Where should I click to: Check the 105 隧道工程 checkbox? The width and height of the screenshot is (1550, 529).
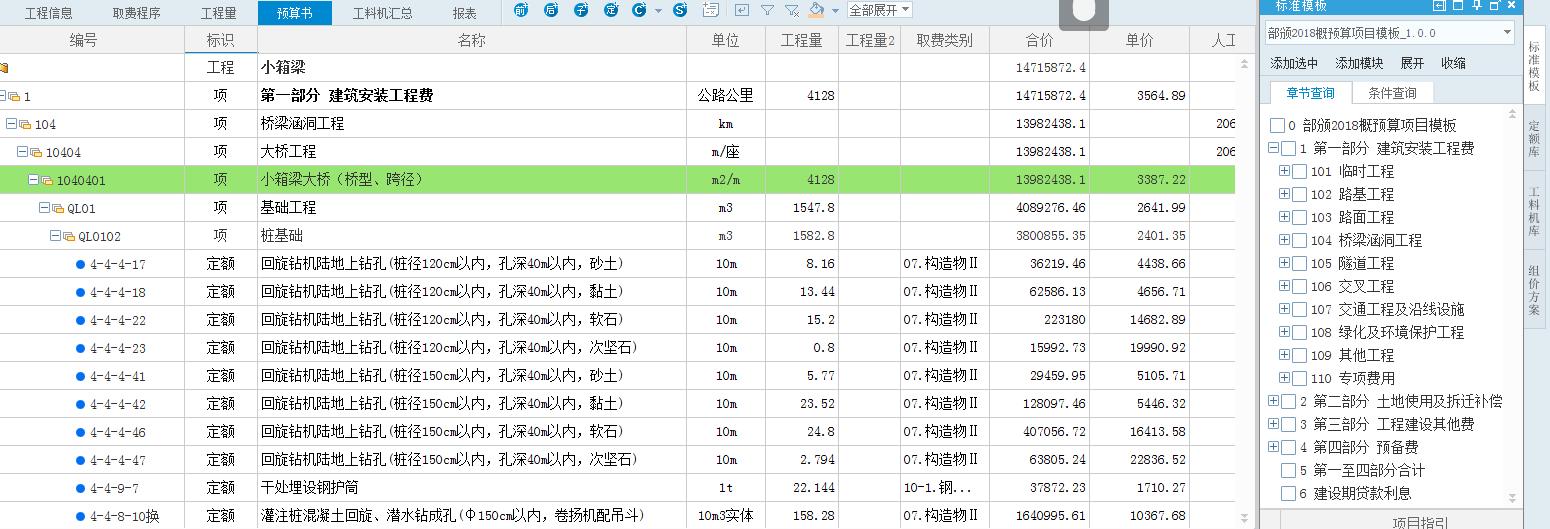click(x=1299, y=264)
